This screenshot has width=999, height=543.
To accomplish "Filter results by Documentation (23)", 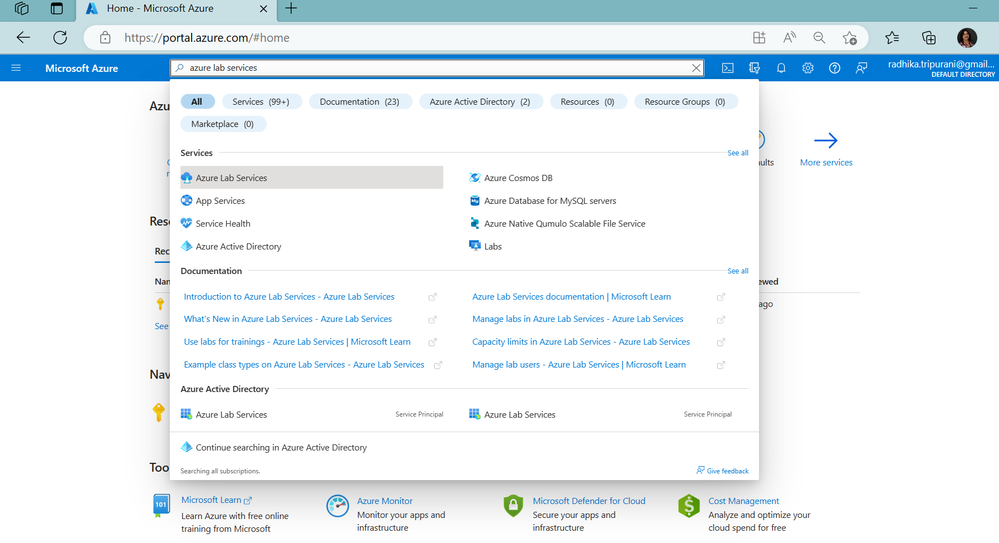I will (x=359, y=101).
